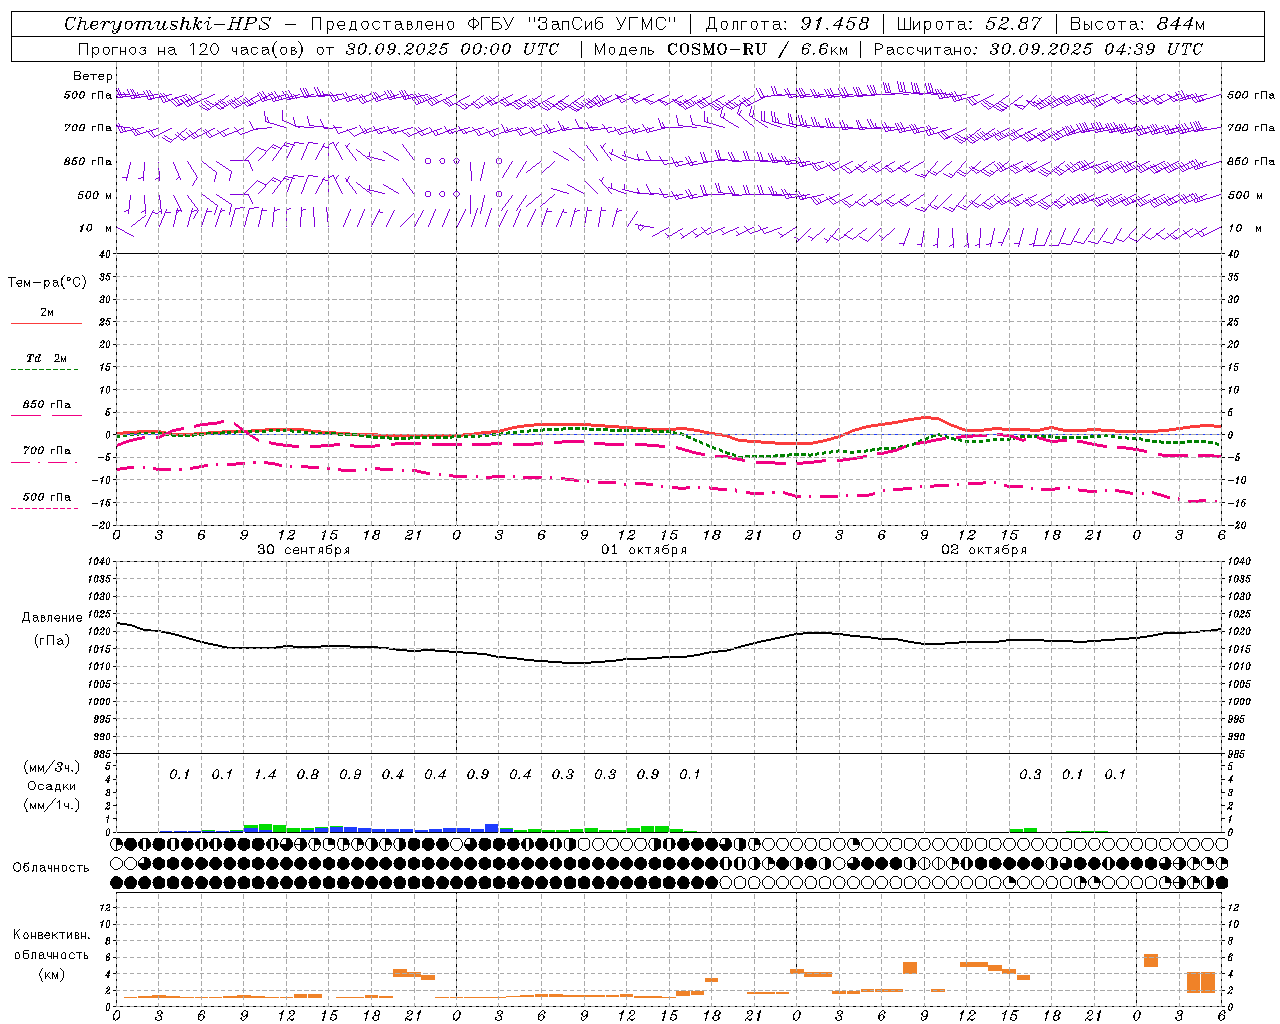The height and width of the screenshot is (1024, 1280).
Task: Click the '850 гПа' temperature legend entry
Action: (x=47, y=405)
